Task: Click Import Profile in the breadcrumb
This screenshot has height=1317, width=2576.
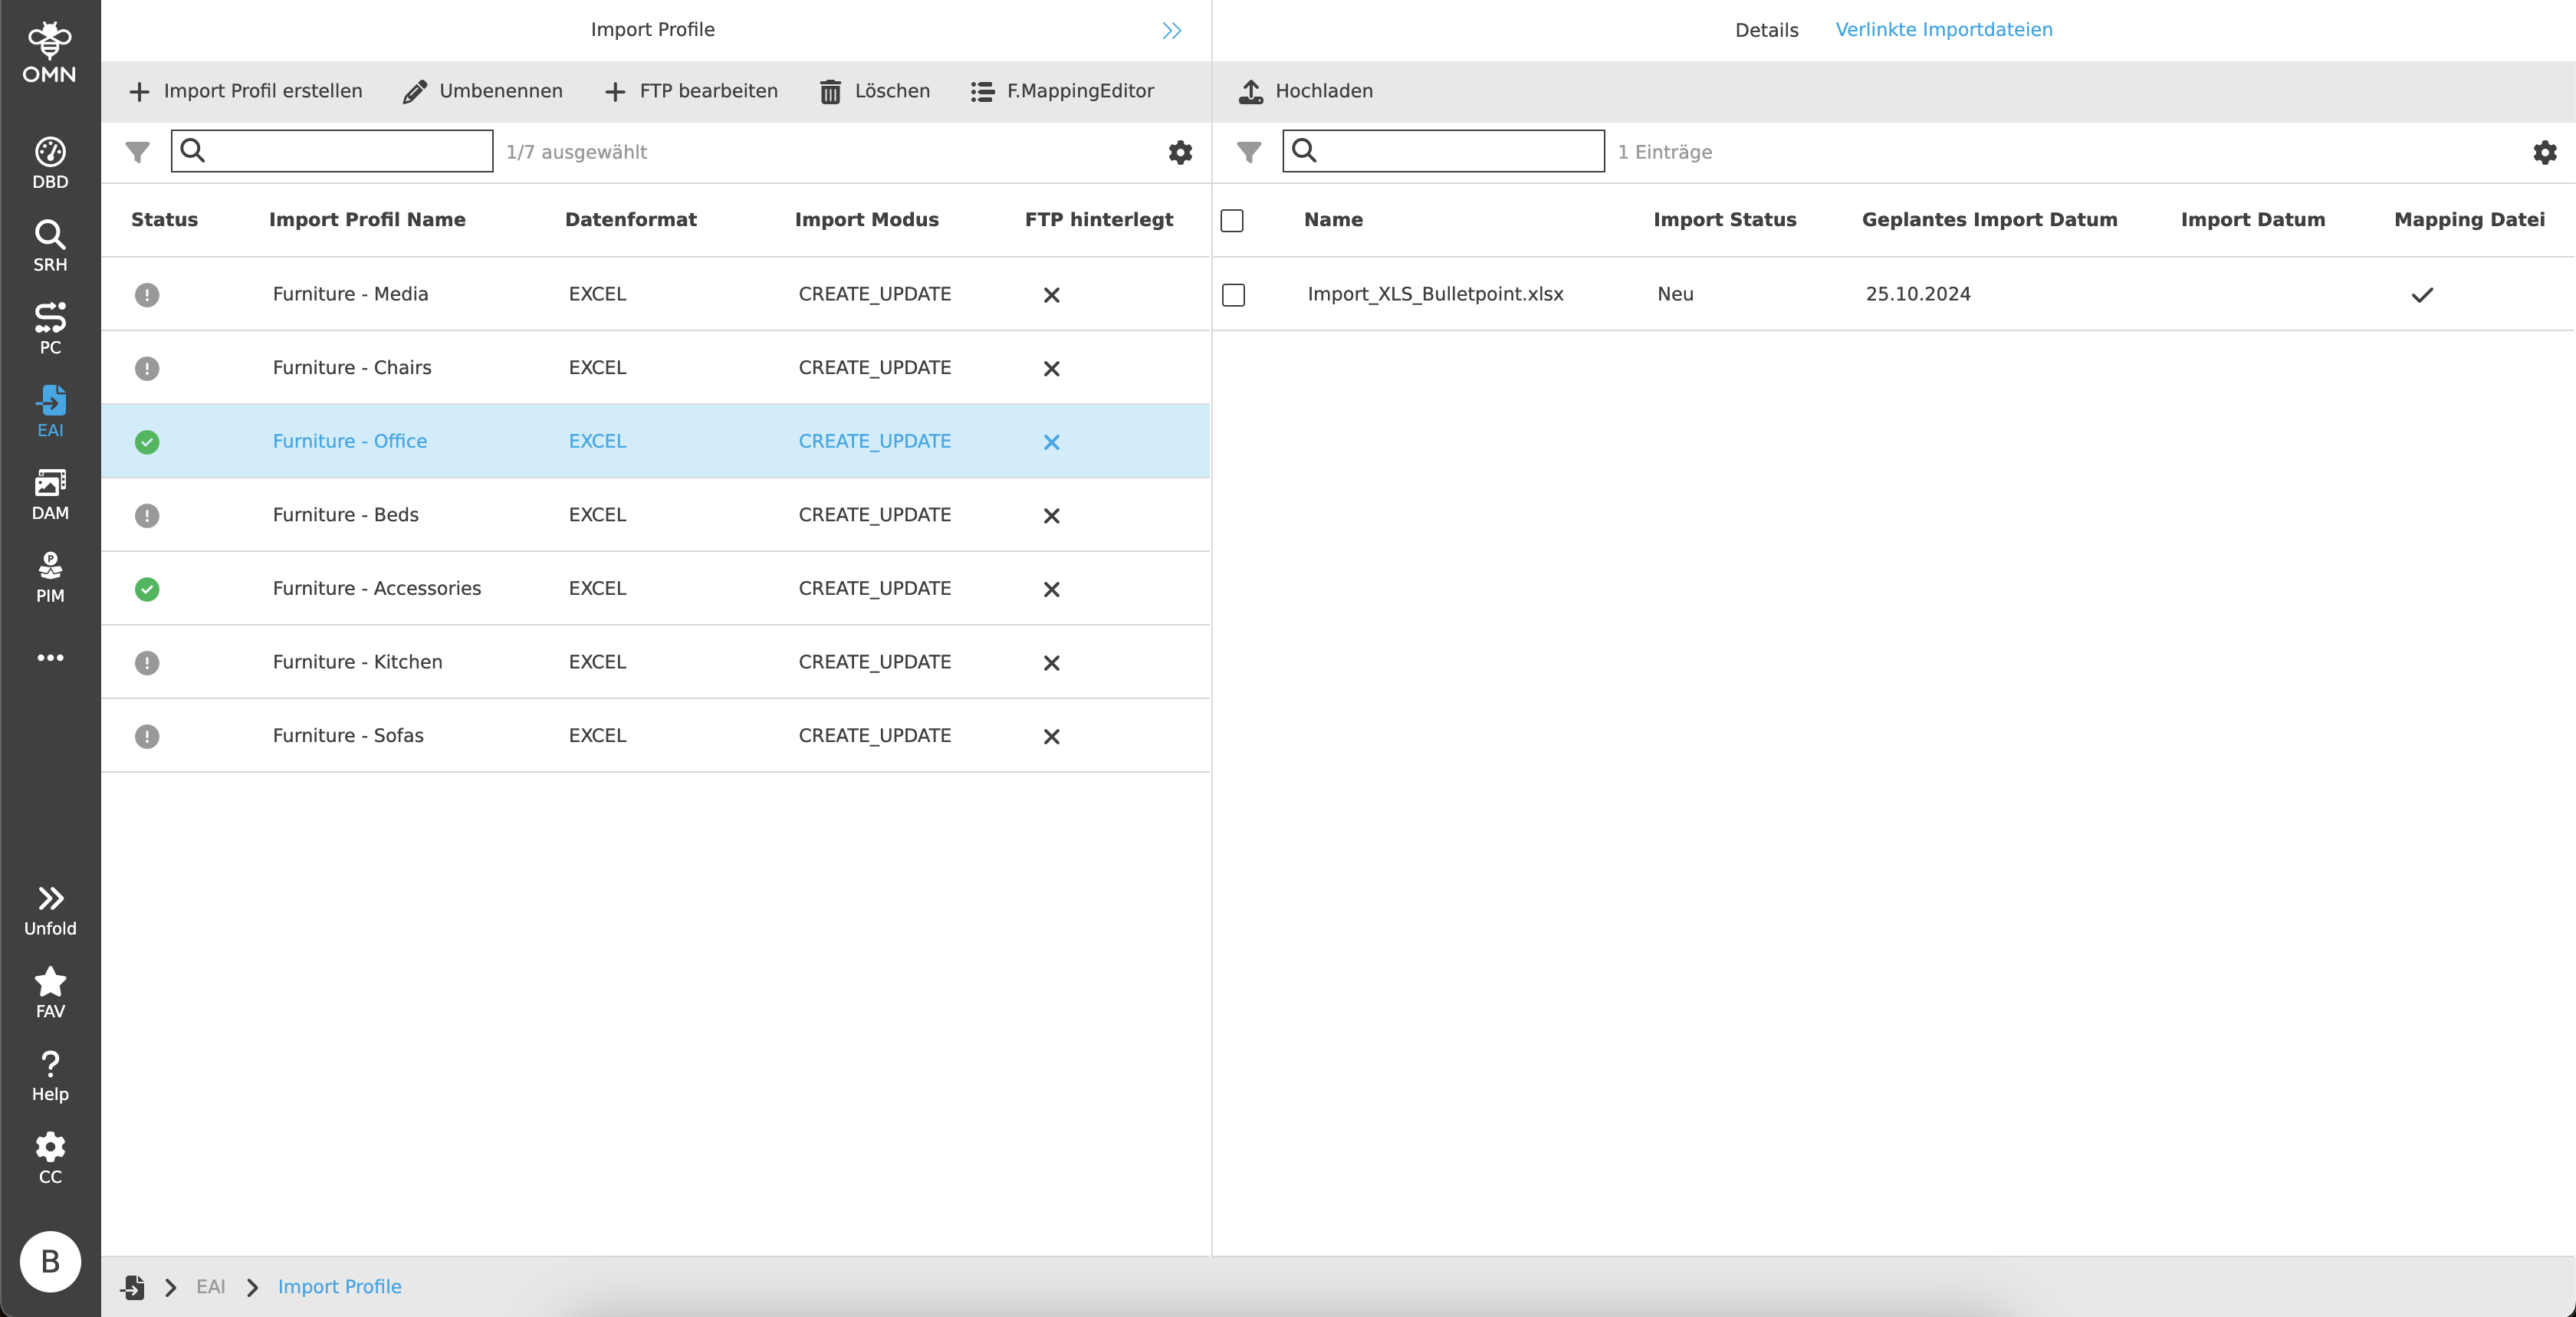Action: 339,1287
